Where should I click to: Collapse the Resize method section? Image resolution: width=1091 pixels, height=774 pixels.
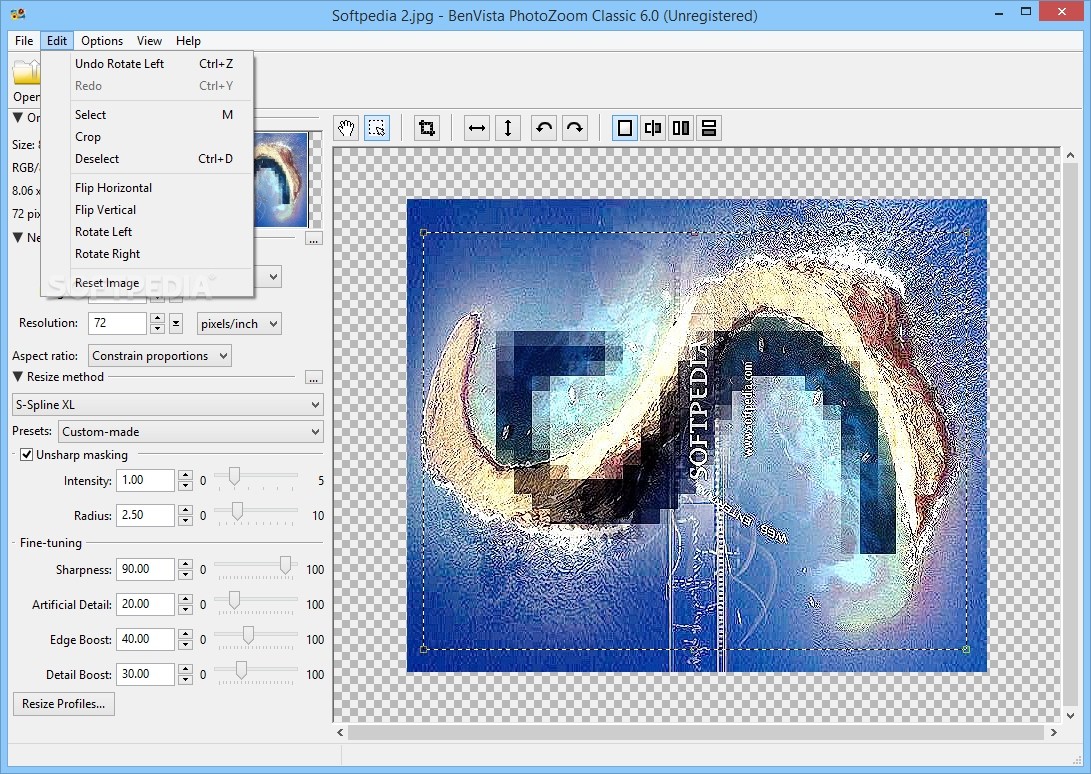tap(18, 377)
